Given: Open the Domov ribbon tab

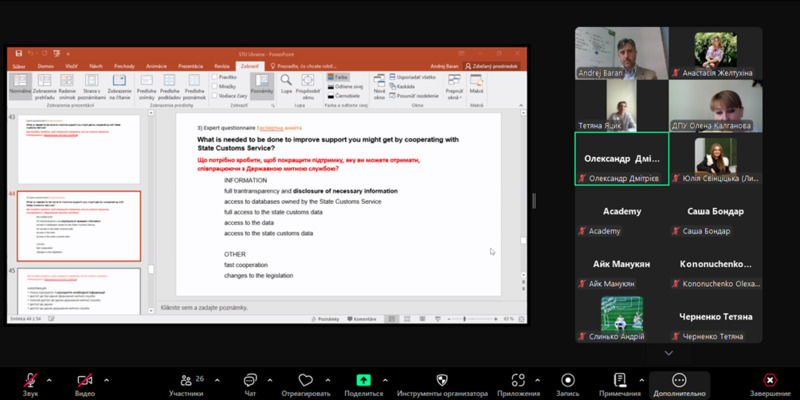Looking at the screenshot, I should click(46, 66).
